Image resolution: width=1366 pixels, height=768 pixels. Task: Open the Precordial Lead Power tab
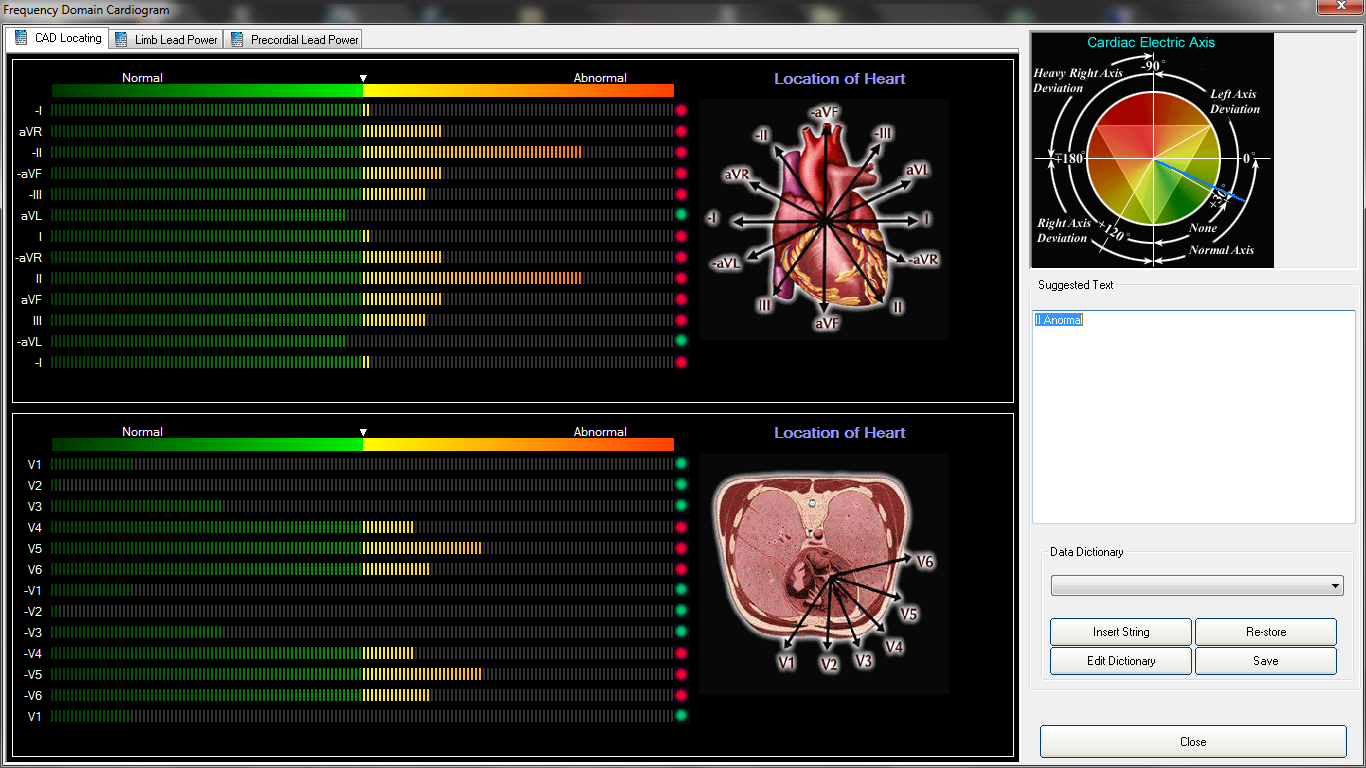click(295, 39)
